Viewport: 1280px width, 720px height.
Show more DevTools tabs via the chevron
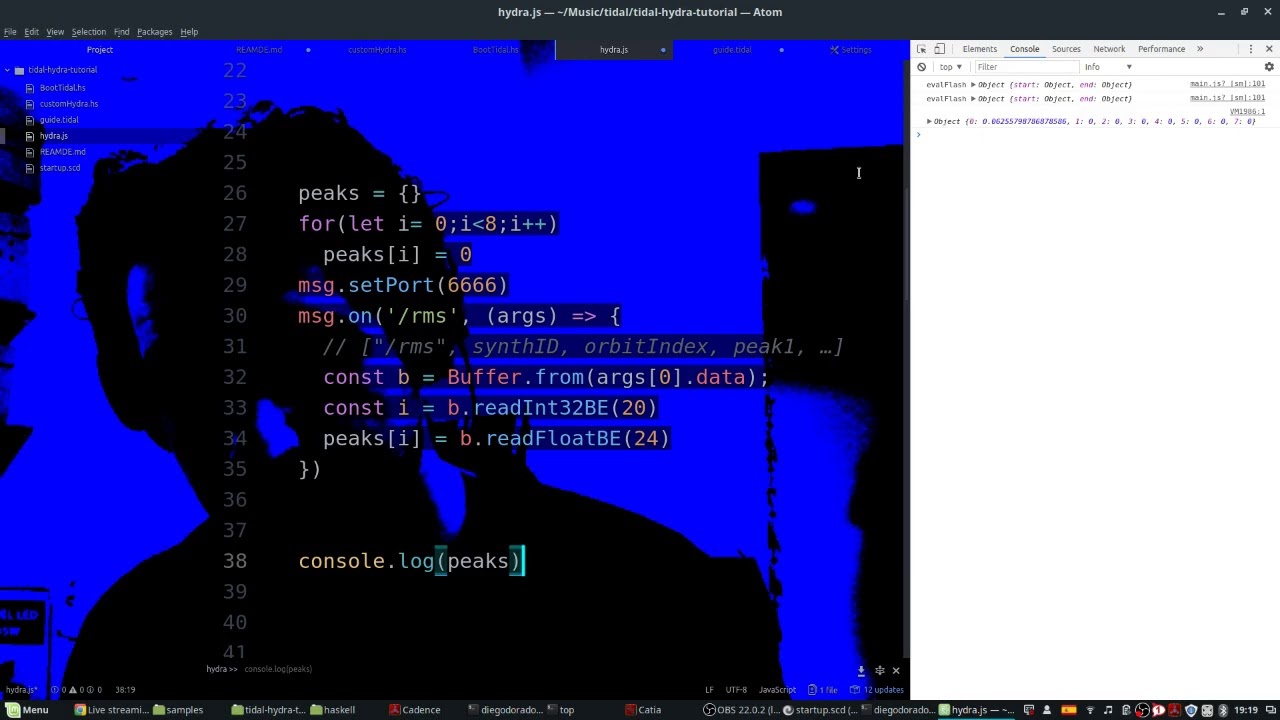pos(1200,49)
